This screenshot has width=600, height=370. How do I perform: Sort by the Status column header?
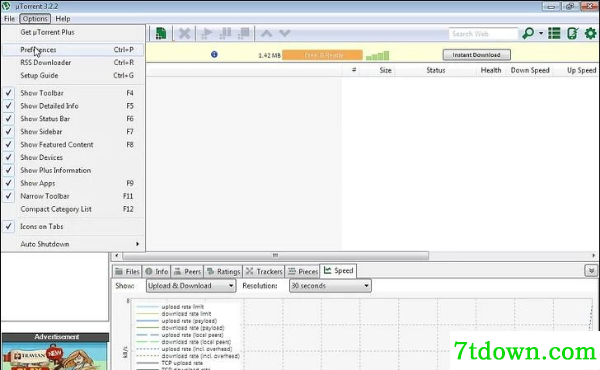[x=435, y=70]
